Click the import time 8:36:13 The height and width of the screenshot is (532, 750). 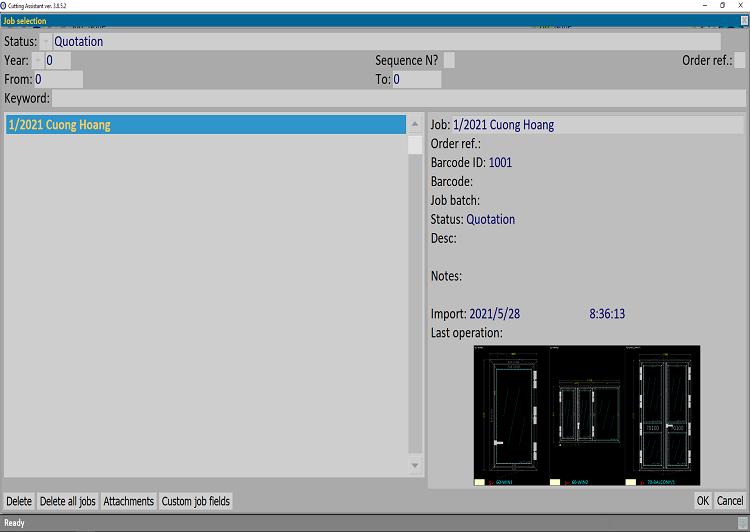(x=607, y=314)
